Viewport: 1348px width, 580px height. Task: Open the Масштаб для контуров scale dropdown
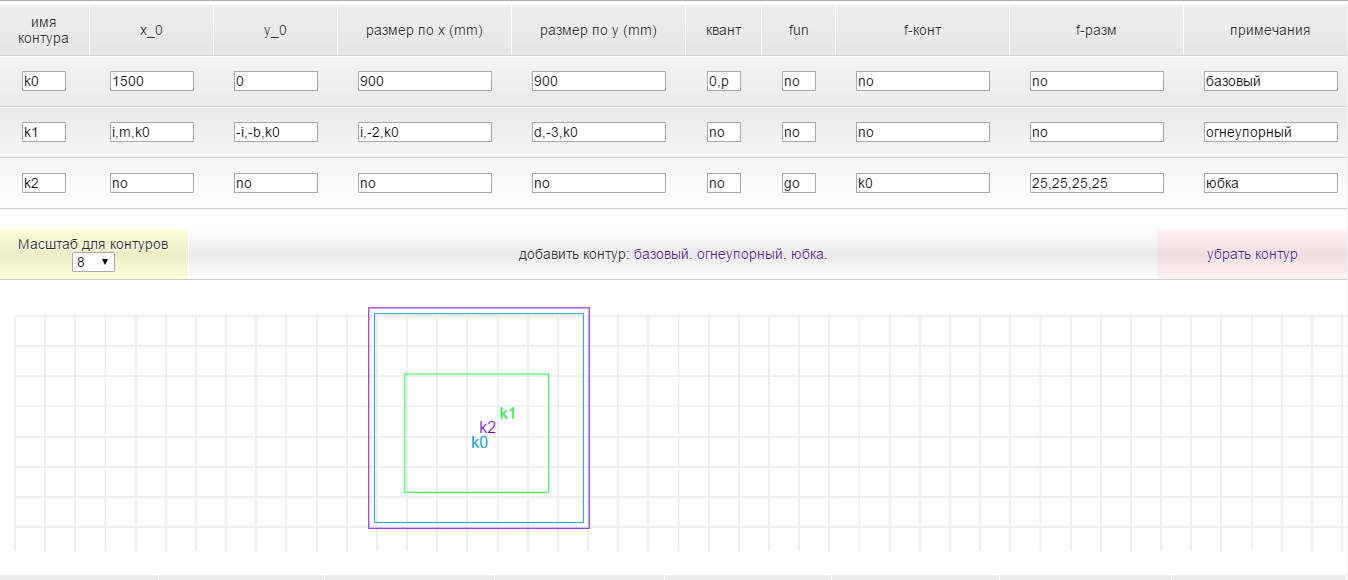click(94, 262)
